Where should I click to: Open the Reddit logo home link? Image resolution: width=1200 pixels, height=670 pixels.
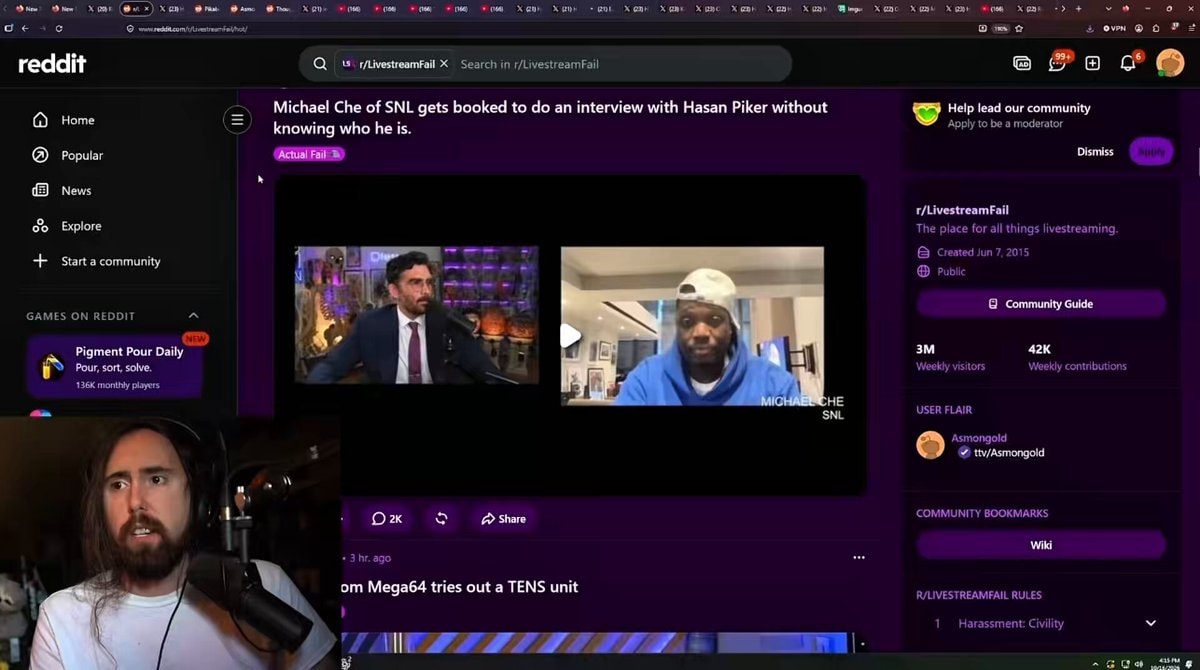point(52,64)
